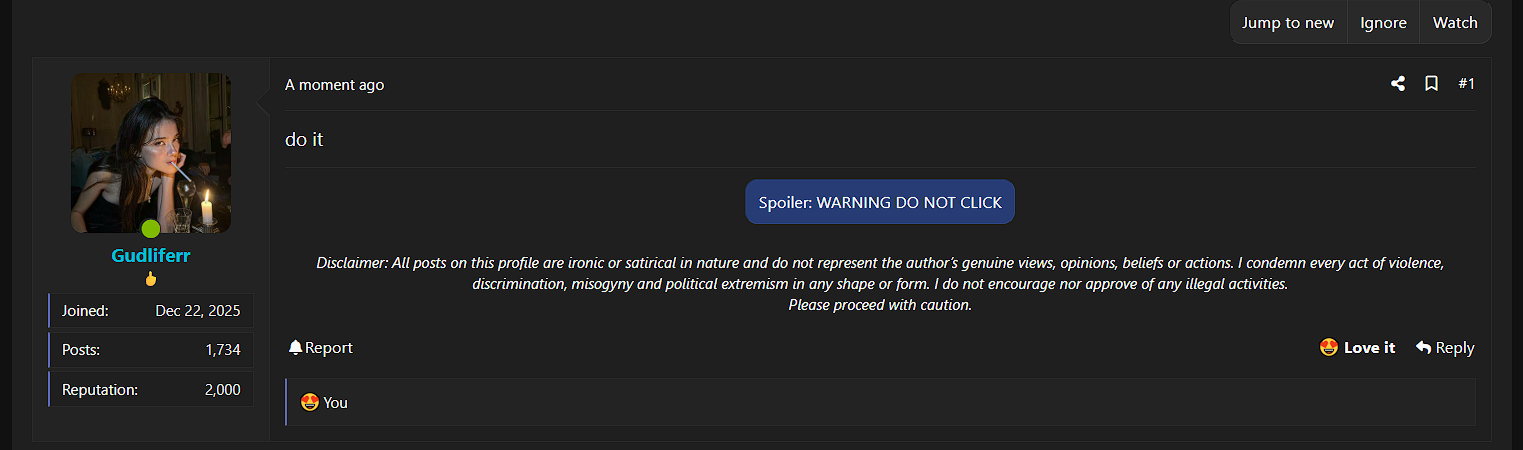Open Gudliferr's profile via username
Image resolution: width=1523 pixels, height=450 pixels.
pos(151,255)
